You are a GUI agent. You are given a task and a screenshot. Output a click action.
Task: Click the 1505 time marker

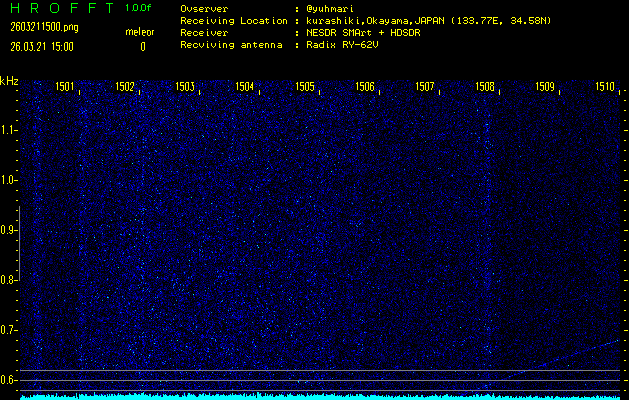pos(305,87)
